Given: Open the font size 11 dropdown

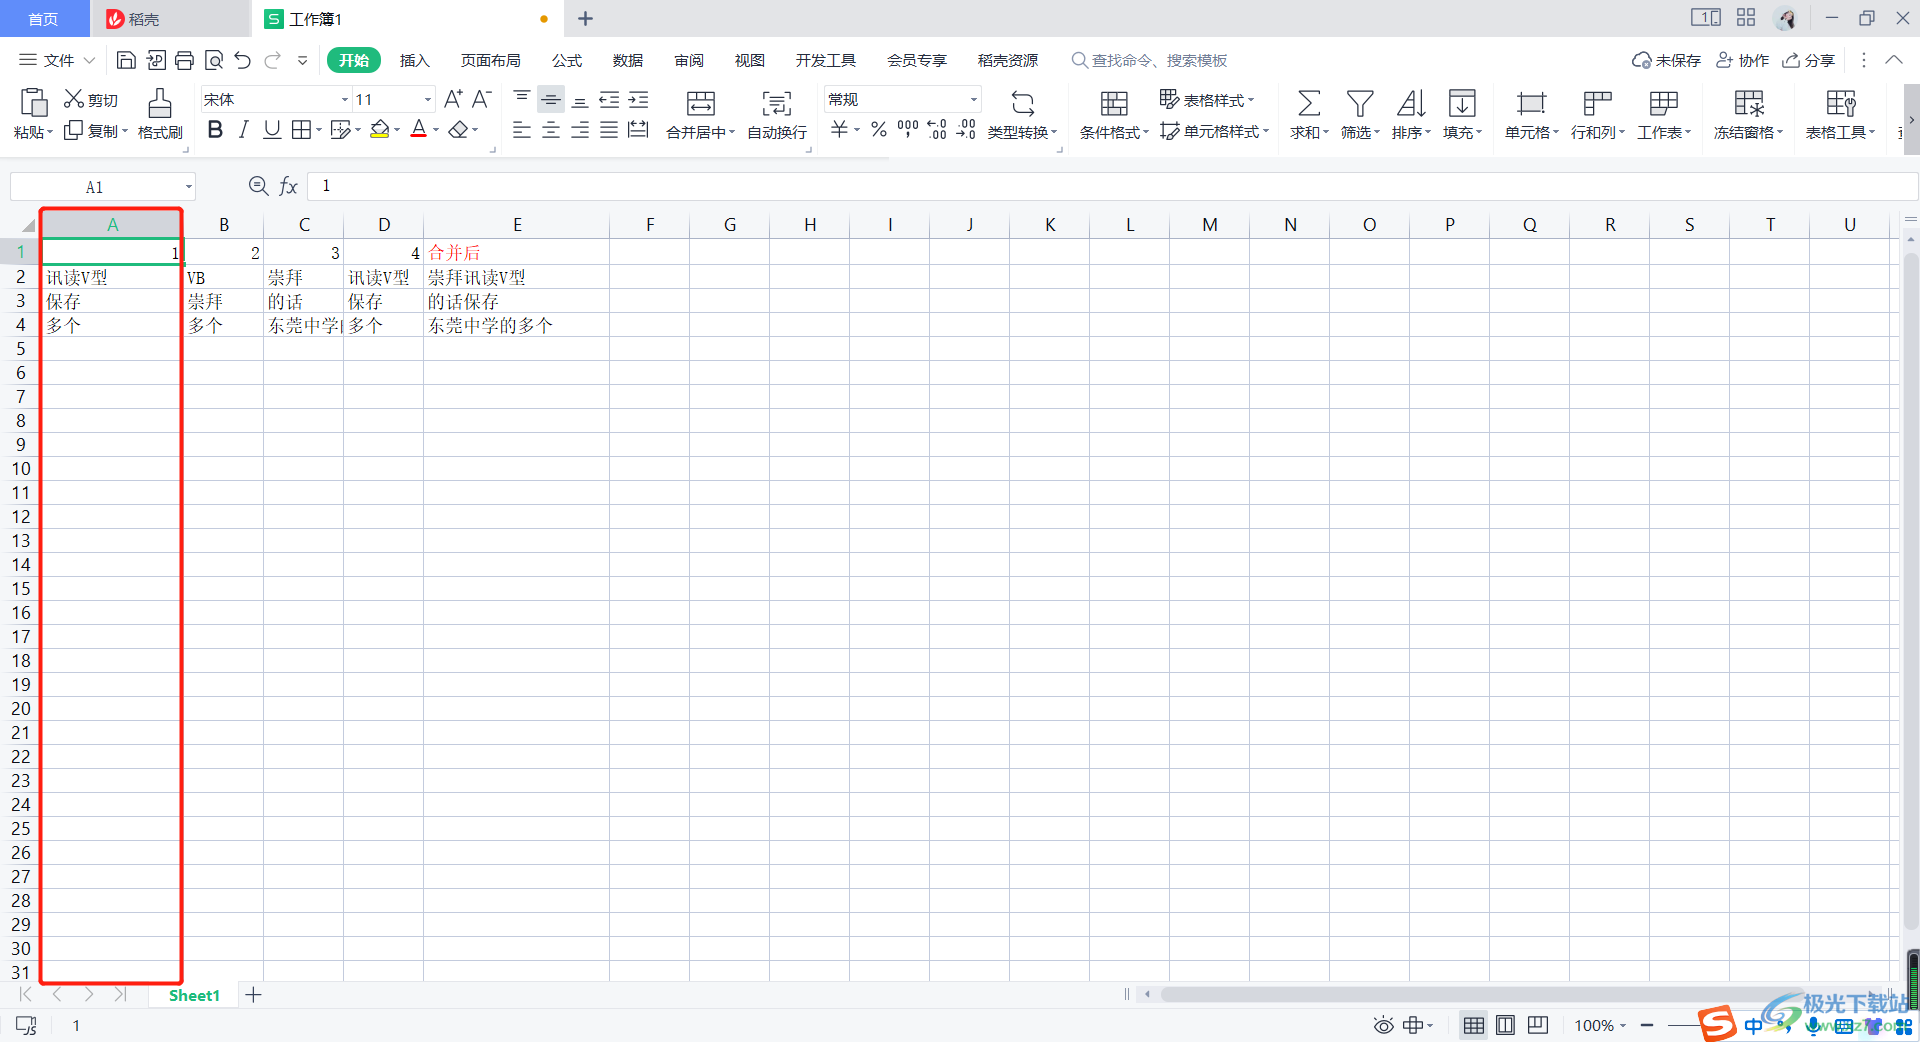Looking at the screenshot, I should [x=428, y=100].
